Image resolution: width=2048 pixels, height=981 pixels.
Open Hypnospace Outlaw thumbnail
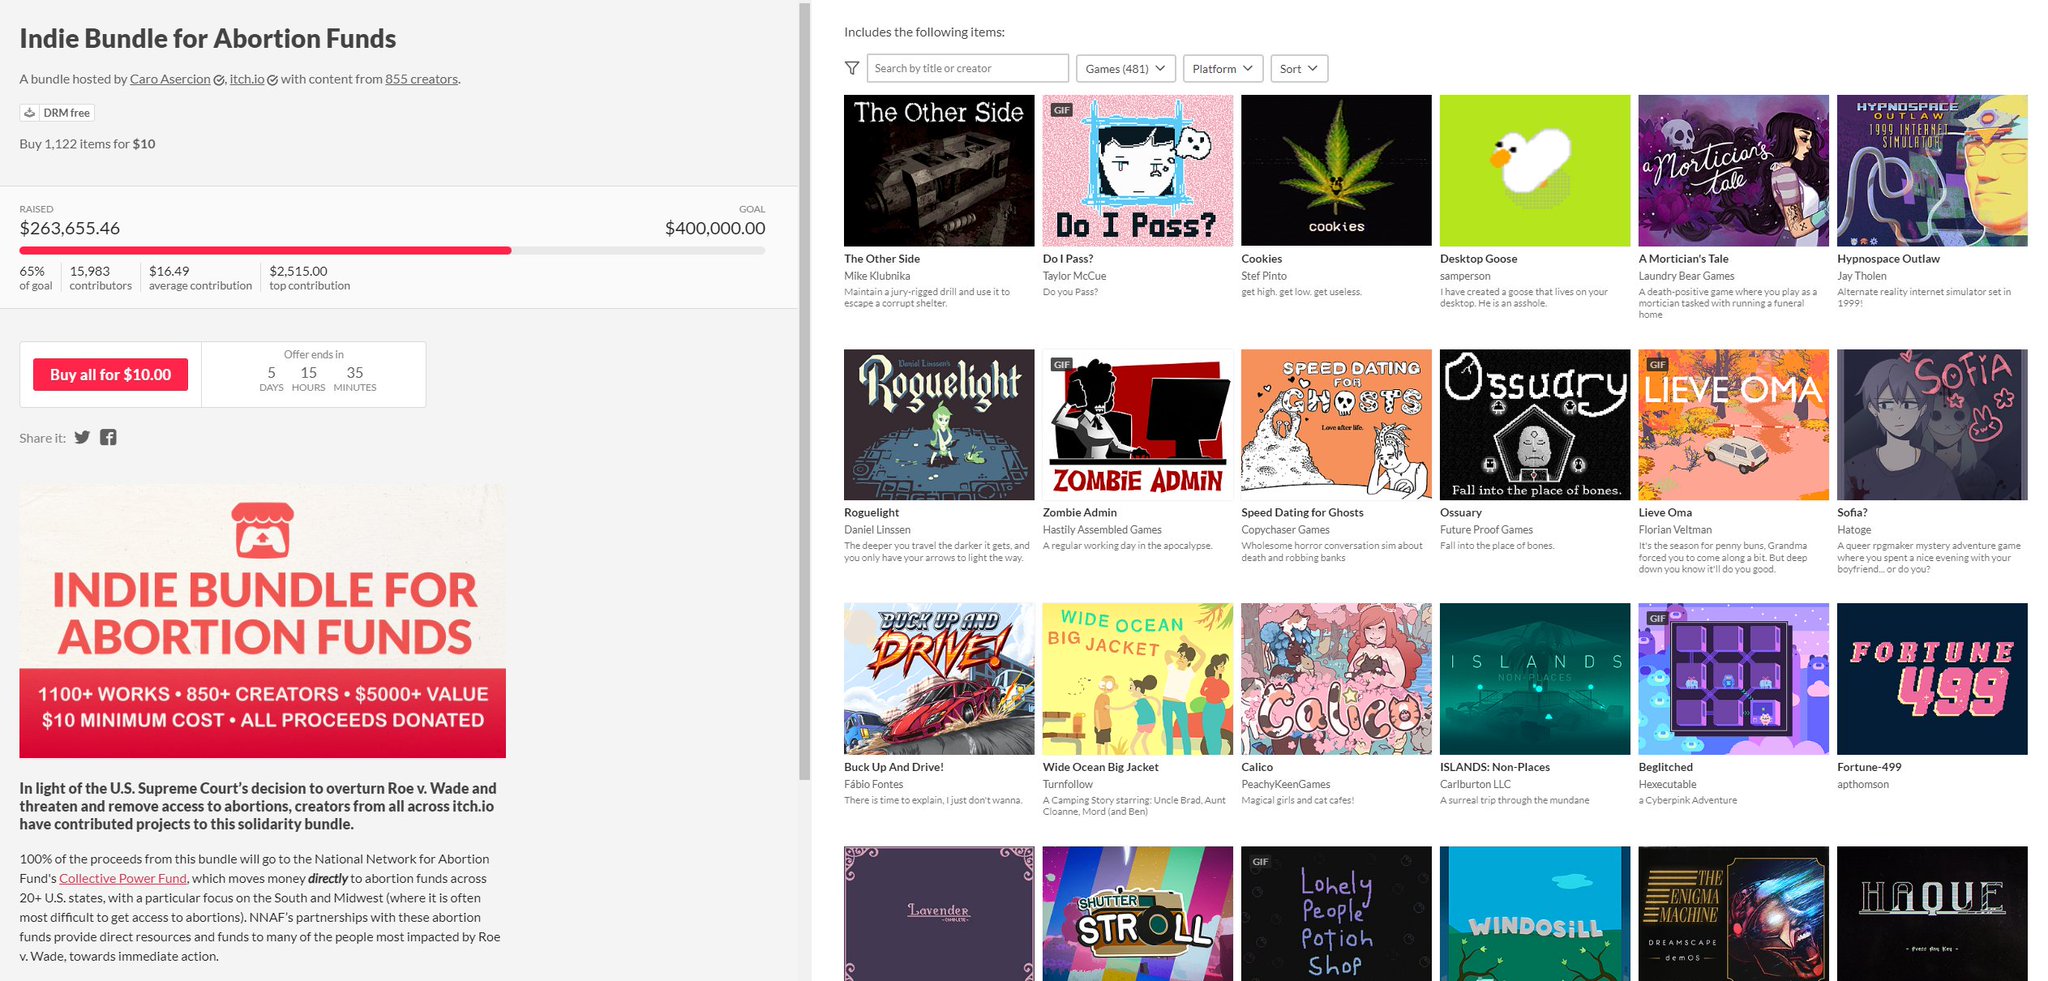pos(1932,170)
